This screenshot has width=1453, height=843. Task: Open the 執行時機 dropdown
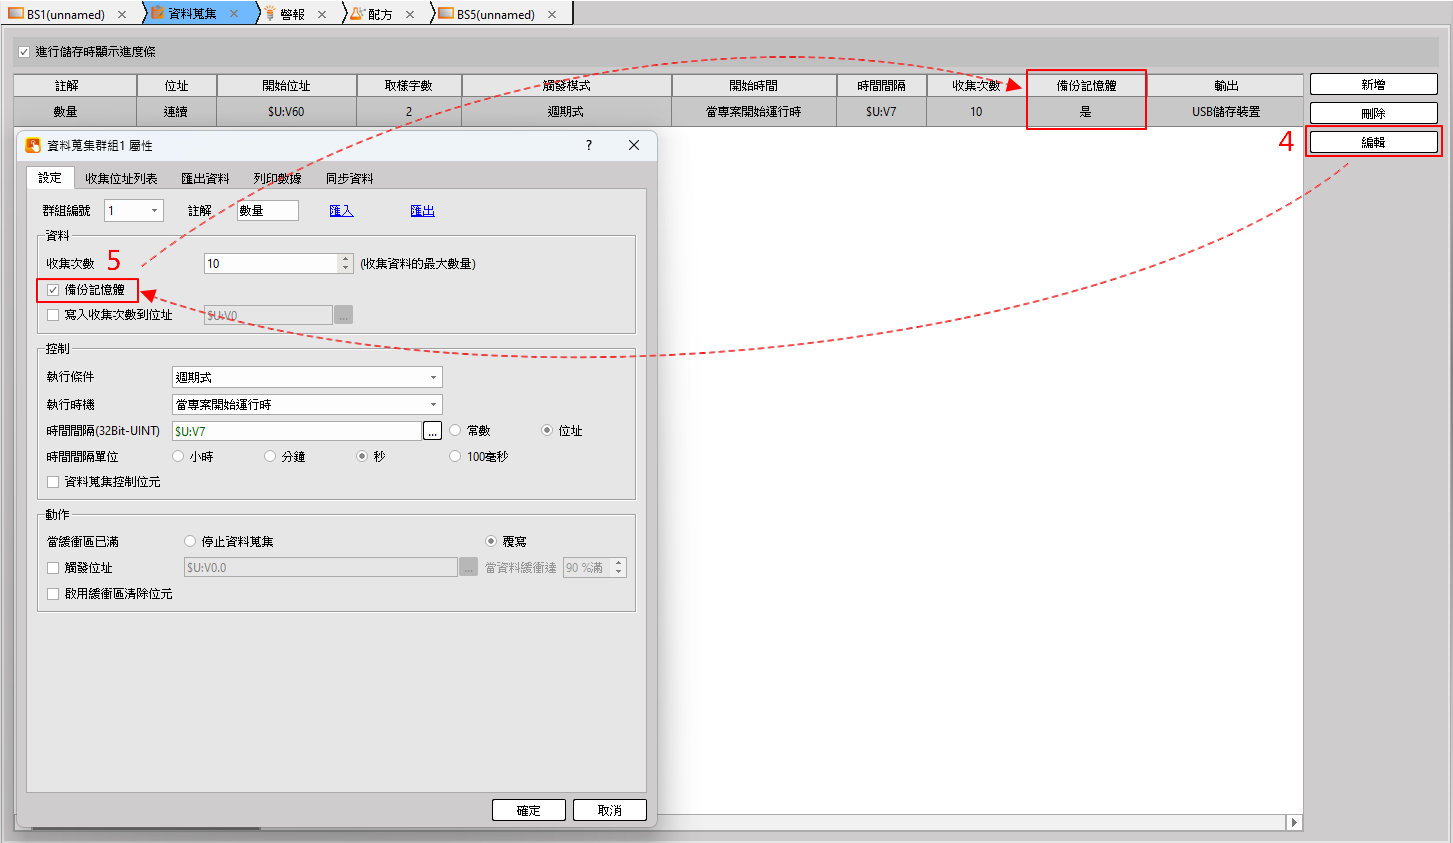coord(433,405)
